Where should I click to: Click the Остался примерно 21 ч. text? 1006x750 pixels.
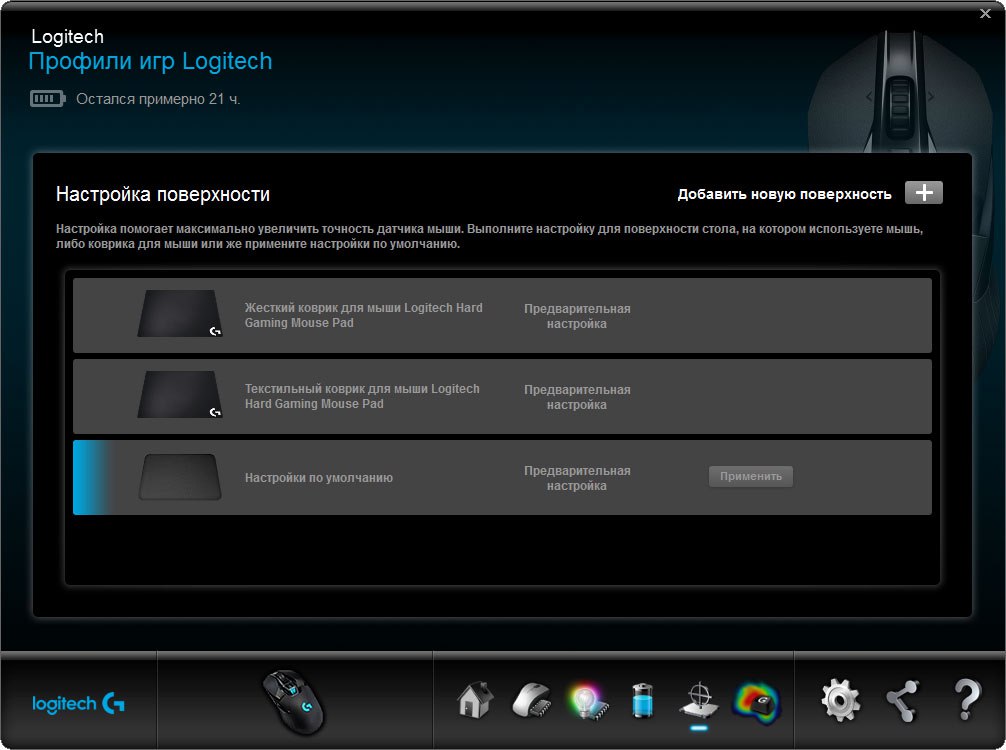point(158,99)
